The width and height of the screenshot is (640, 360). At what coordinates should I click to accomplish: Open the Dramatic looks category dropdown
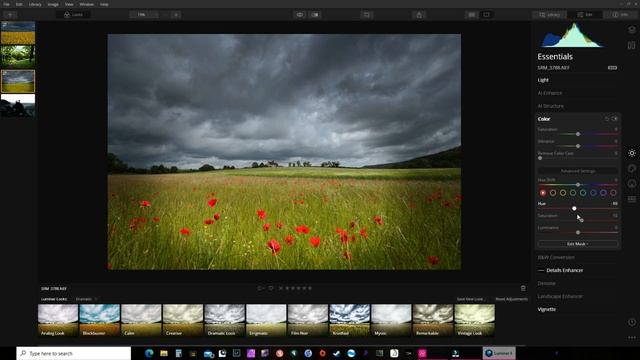(87, 299)
